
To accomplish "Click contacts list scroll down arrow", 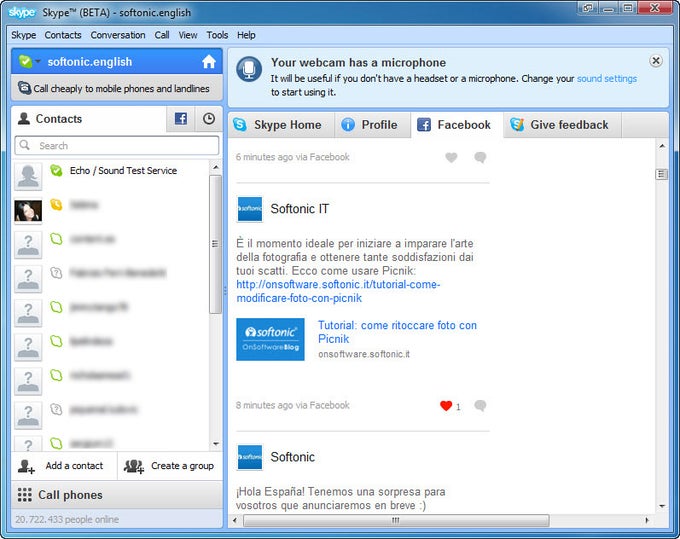I will 216,444.
